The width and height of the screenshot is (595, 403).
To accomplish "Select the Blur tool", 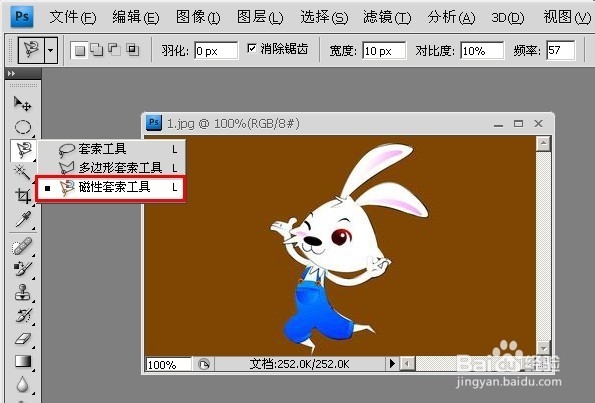I will 22,384.
